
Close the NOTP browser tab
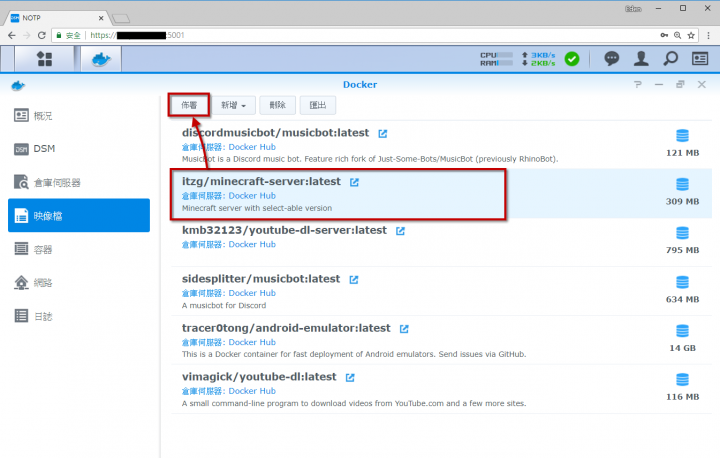point(101,18)
